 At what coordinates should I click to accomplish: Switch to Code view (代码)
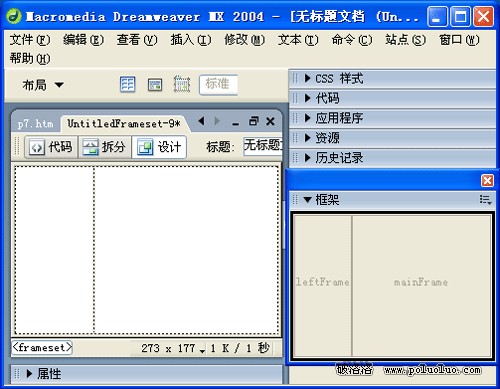point(51,147)
